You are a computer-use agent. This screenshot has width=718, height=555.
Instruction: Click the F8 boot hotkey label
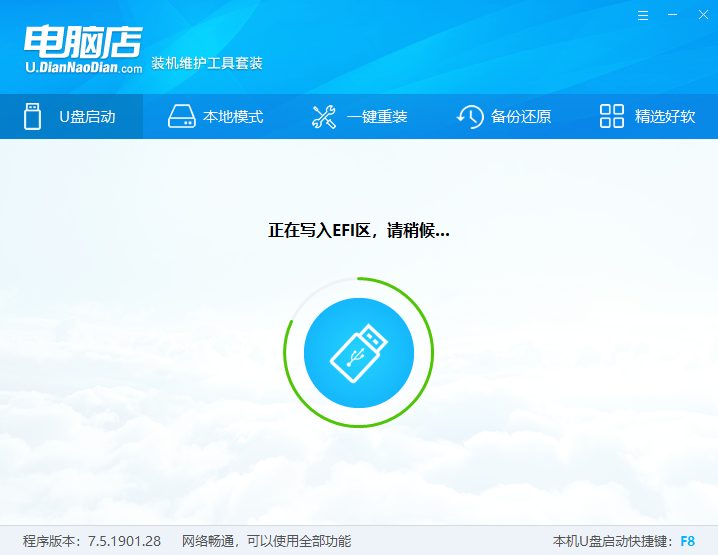(x=687, y=541)
